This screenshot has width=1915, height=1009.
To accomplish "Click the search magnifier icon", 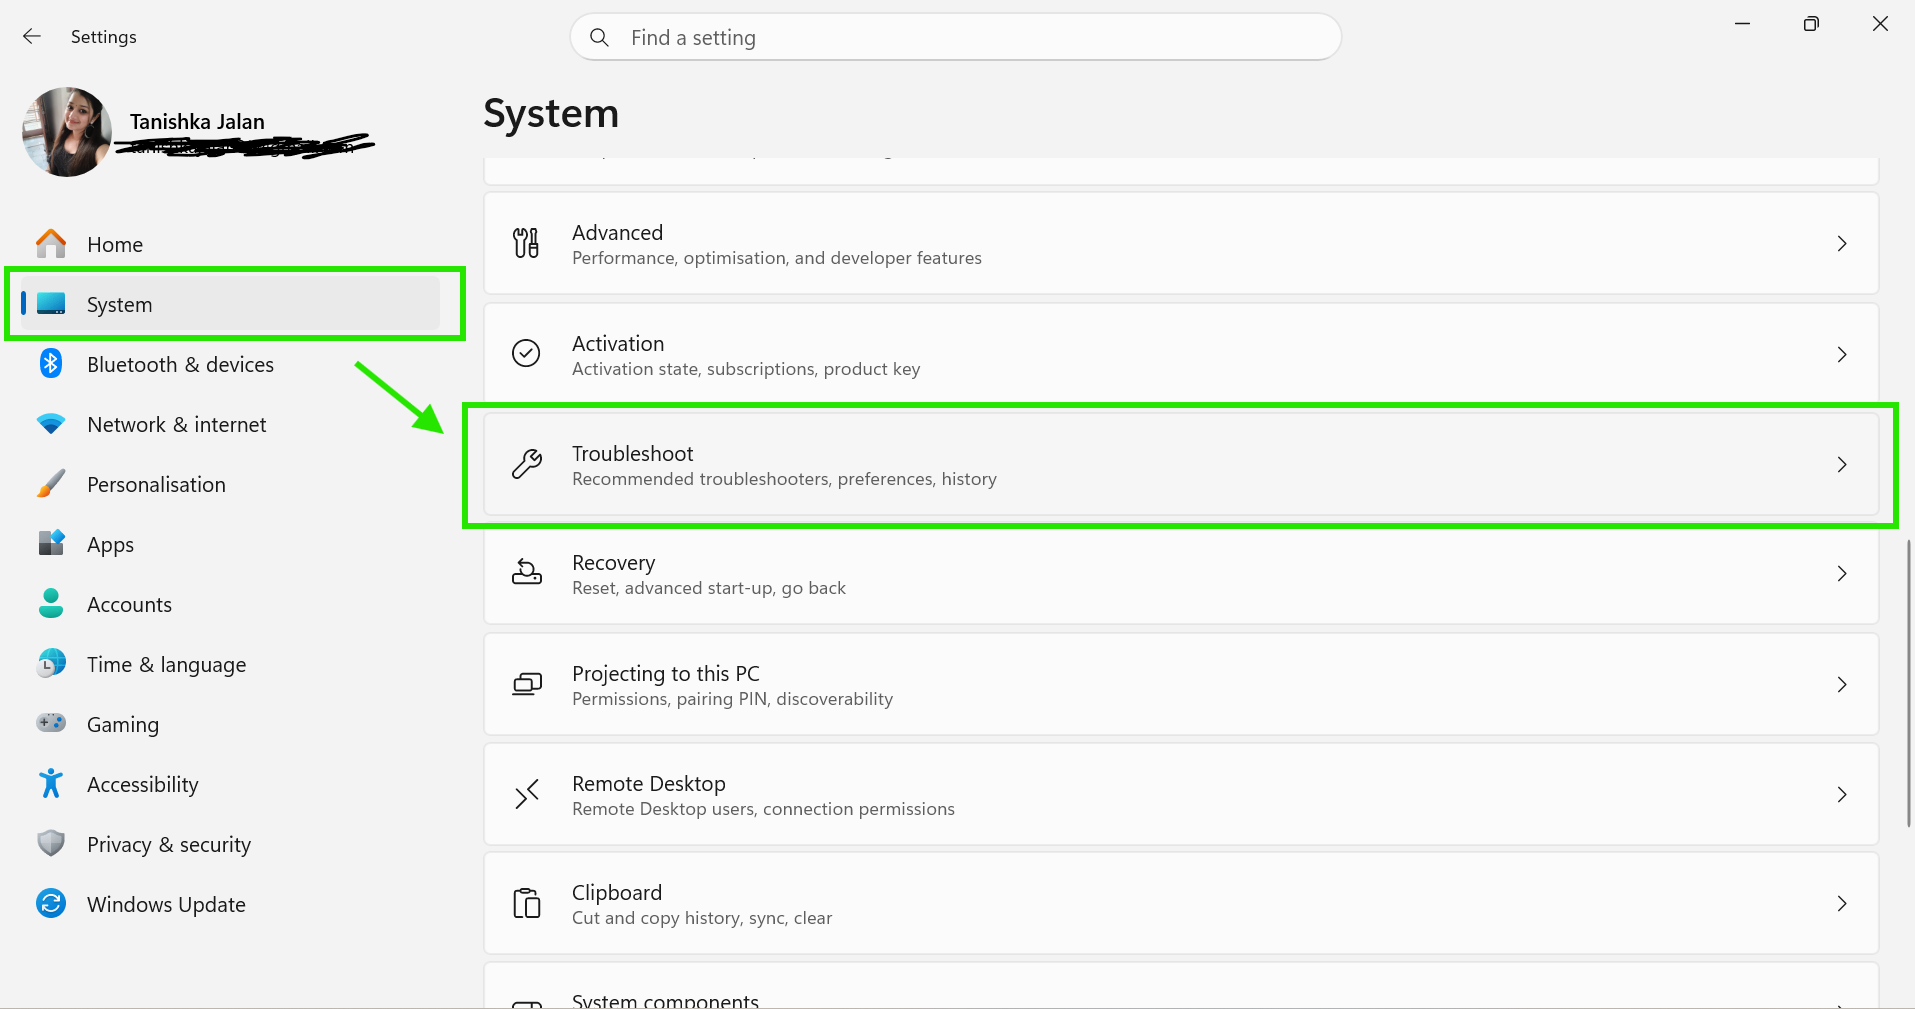I will pos(599,37).
